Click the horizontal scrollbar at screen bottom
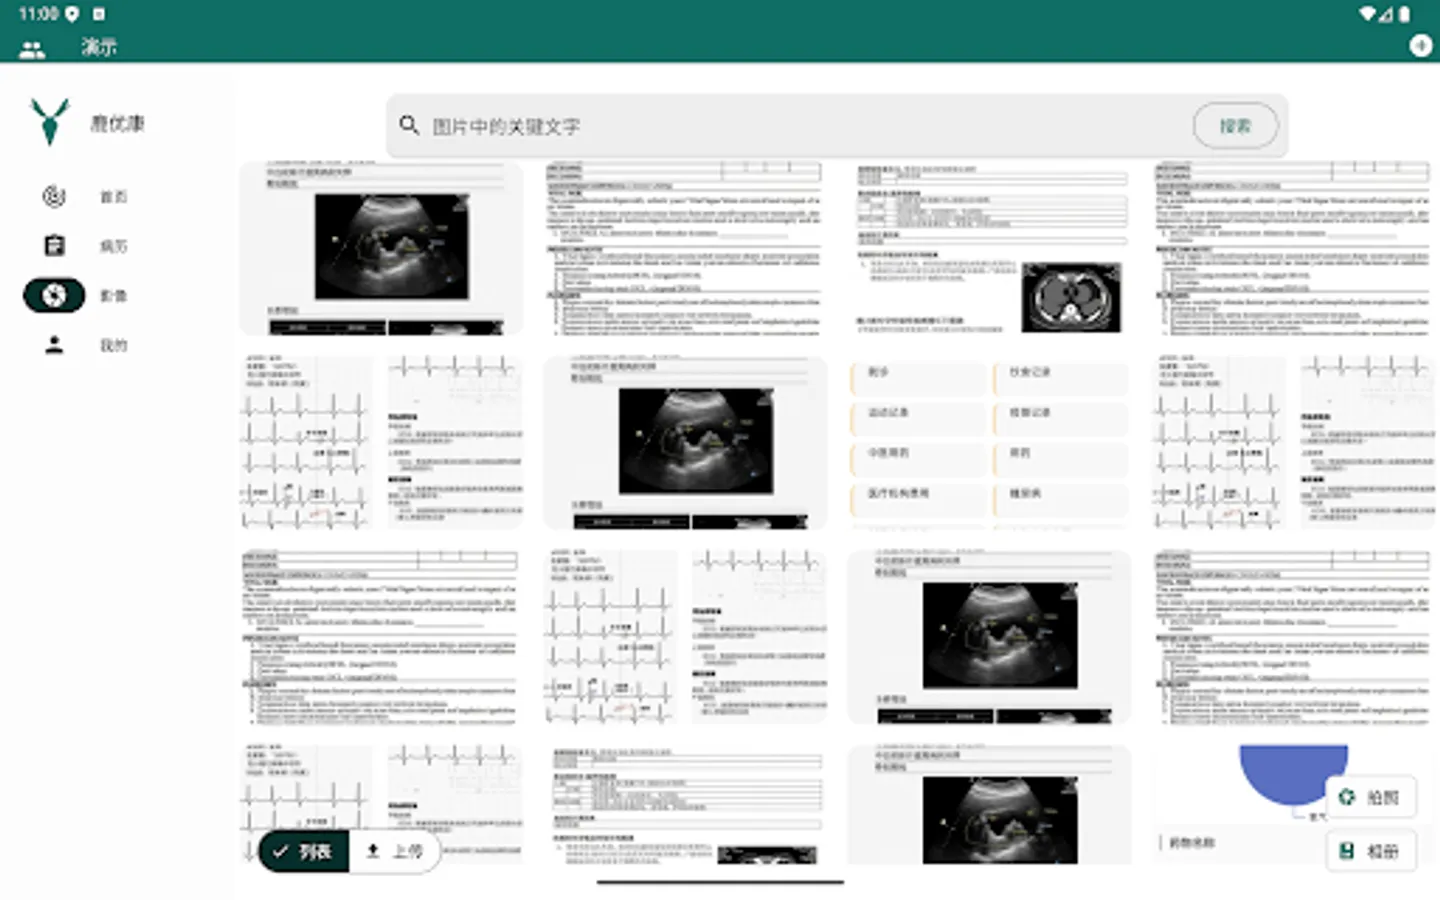This screenshot has width=1440, height=900. point(722,884)
